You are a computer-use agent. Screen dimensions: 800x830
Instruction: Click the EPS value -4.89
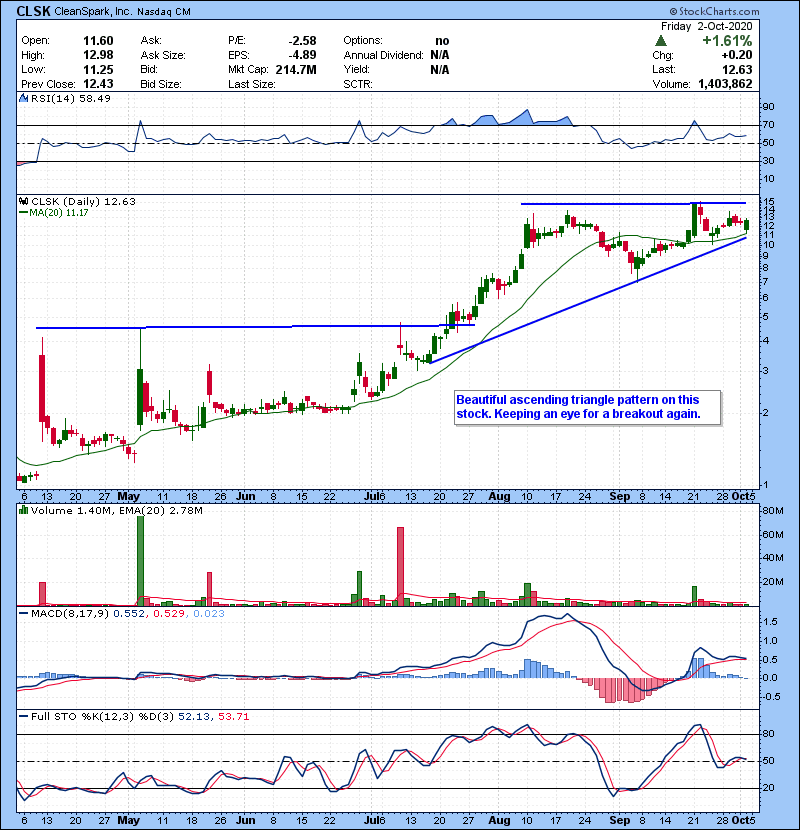tap(302, 55)
